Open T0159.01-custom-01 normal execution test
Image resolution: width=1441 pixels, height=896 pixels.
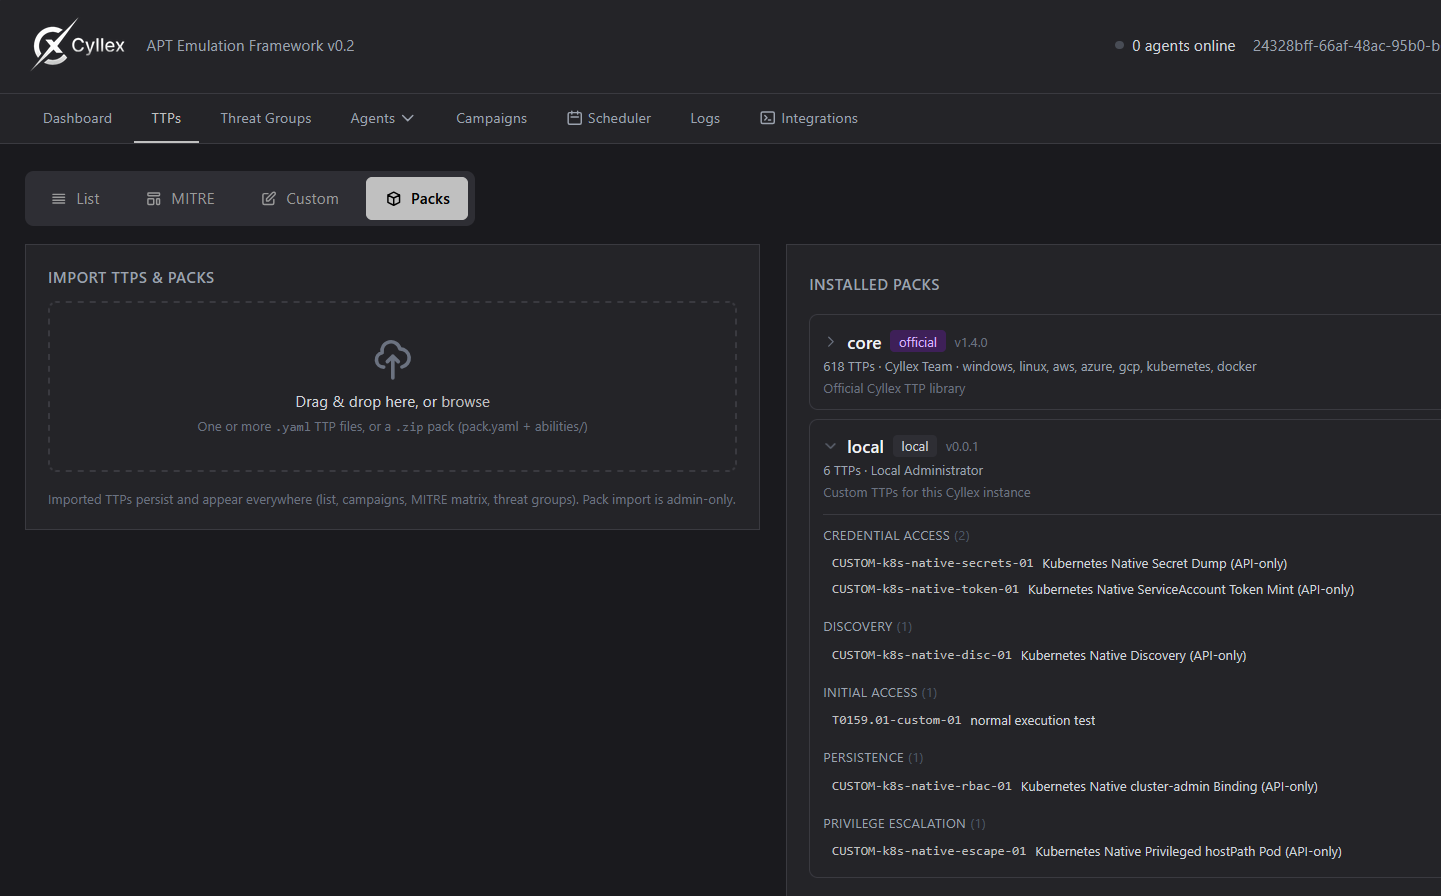[x=963, y=720]
